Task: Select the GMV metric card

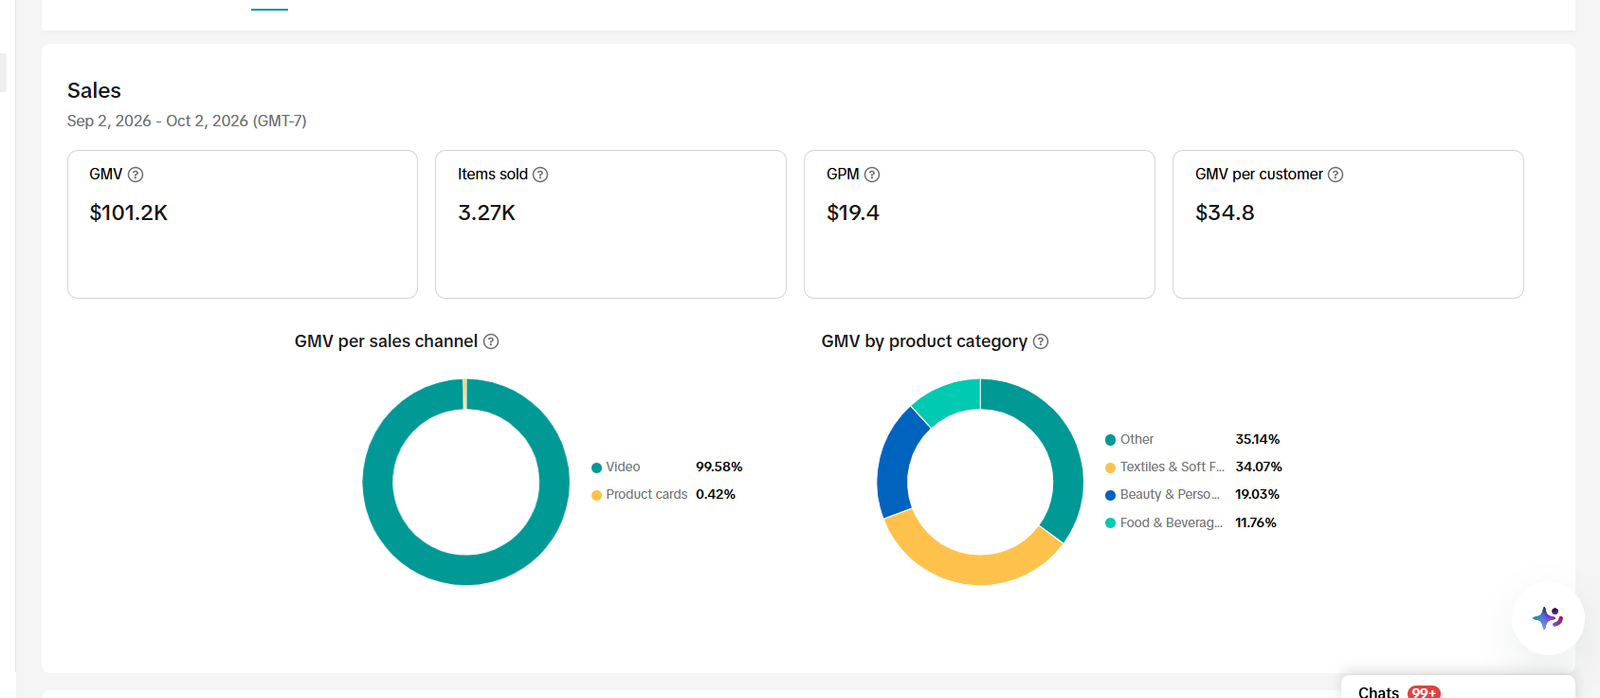Action: point(242,224)
